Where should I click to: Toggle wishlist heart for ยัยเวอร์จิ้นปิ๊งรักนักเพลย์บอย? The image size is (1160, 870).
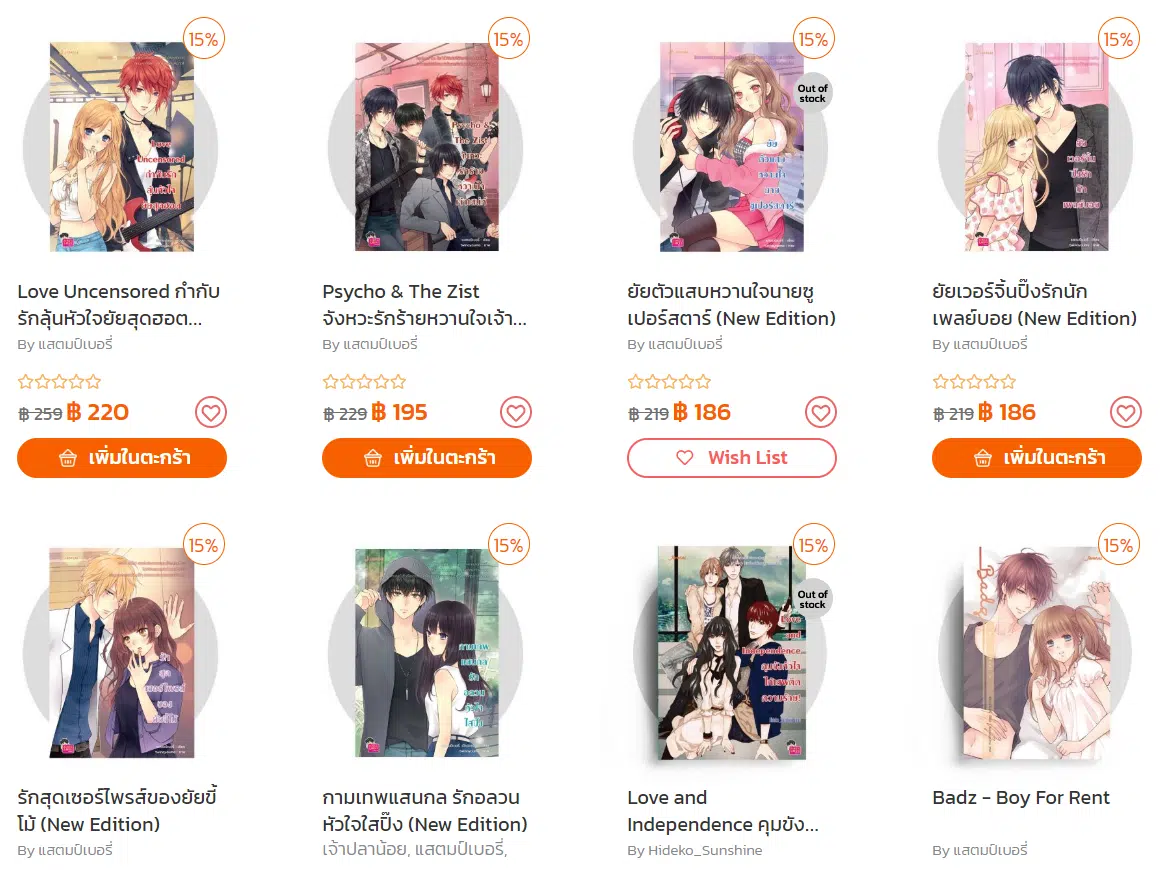1125,412
